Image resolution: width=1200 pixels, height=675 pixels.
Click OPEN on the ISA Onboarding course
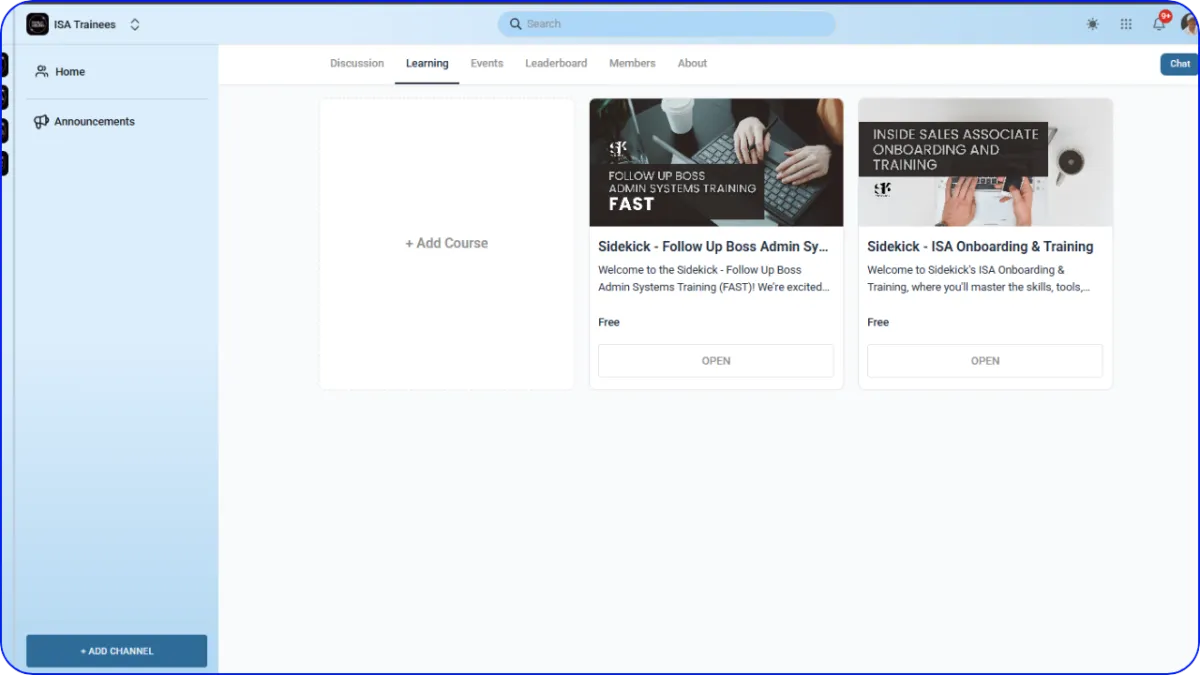tap(985, 361)
